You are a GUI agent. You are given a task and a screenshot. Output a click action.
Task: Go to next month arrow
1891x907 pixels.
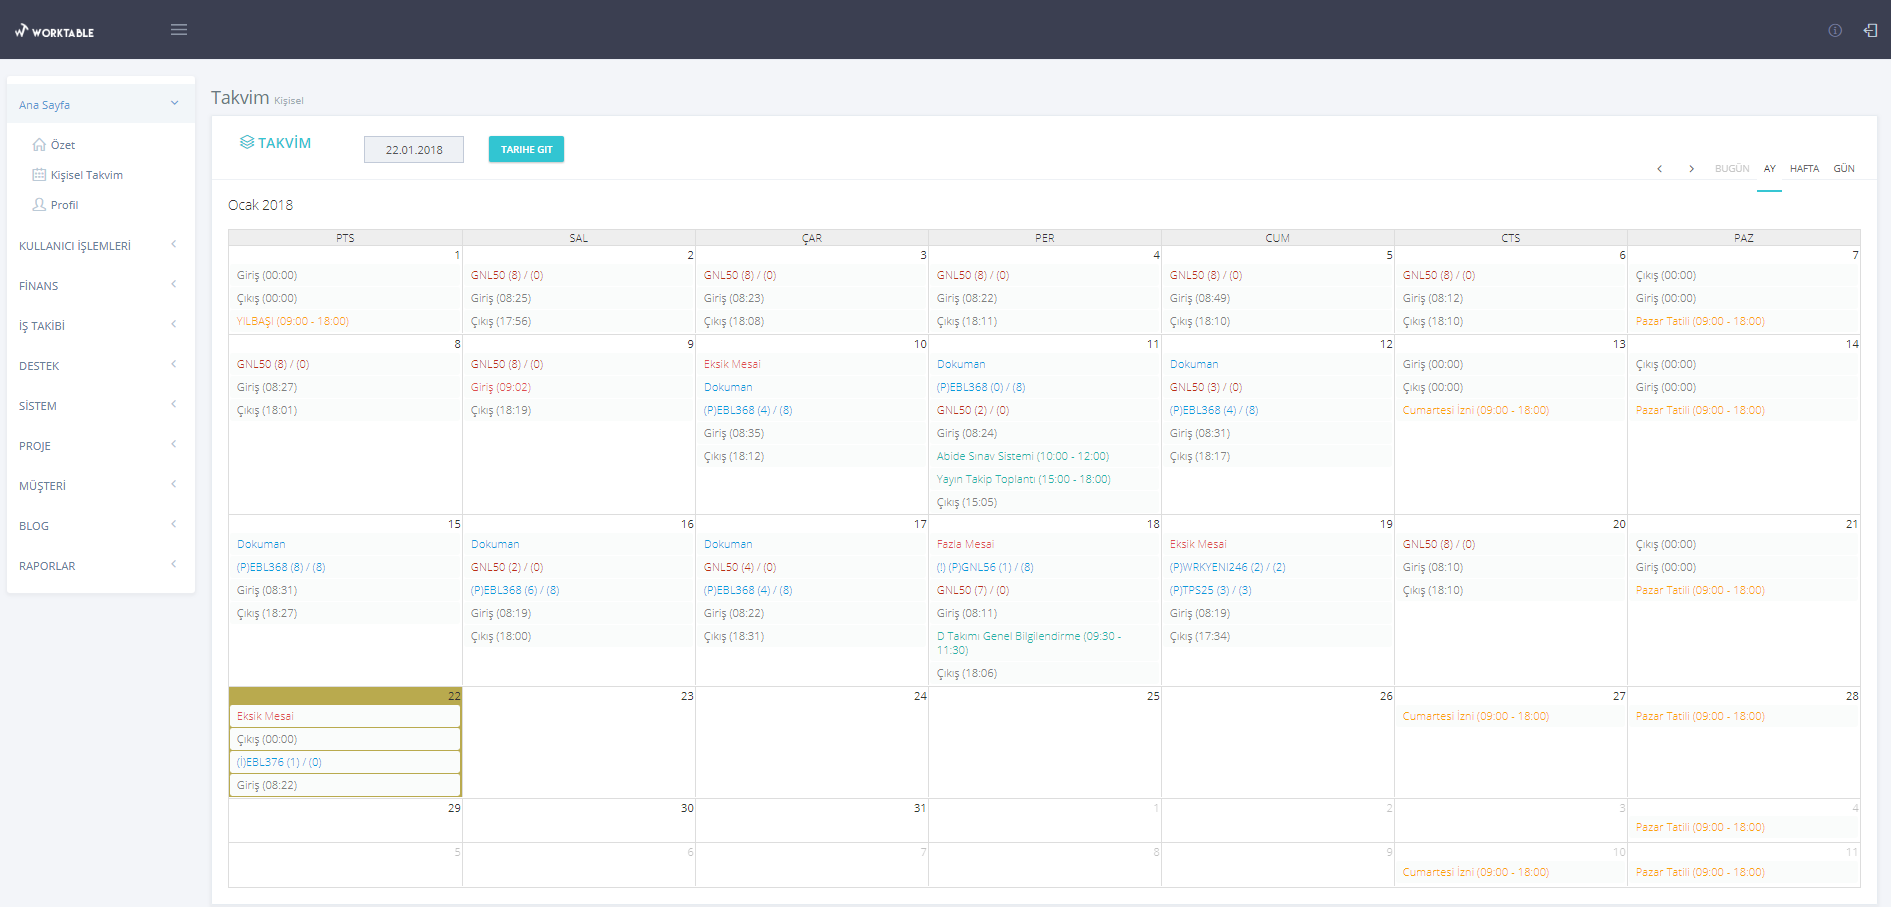[1691, 169]
